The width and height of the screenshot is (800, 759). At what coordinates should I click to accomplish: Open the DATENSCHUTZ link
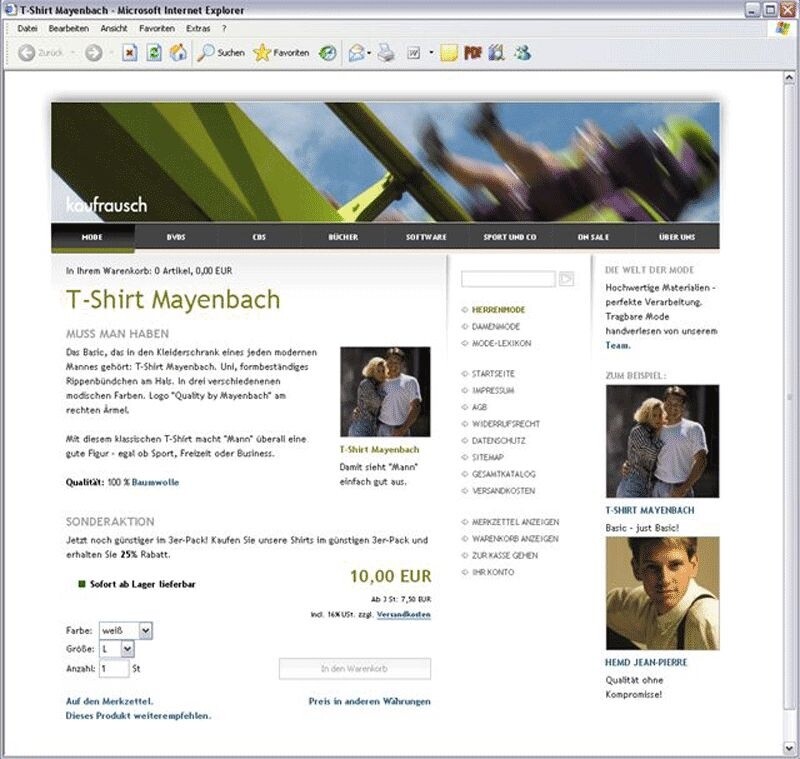[498, 441]
